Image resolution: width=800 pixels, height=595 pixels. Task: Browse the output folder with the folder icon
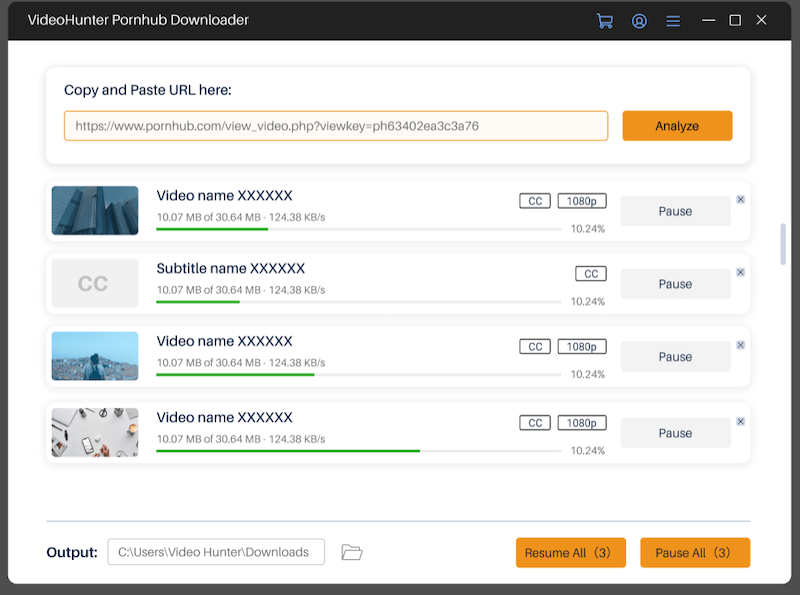[352, 552]
